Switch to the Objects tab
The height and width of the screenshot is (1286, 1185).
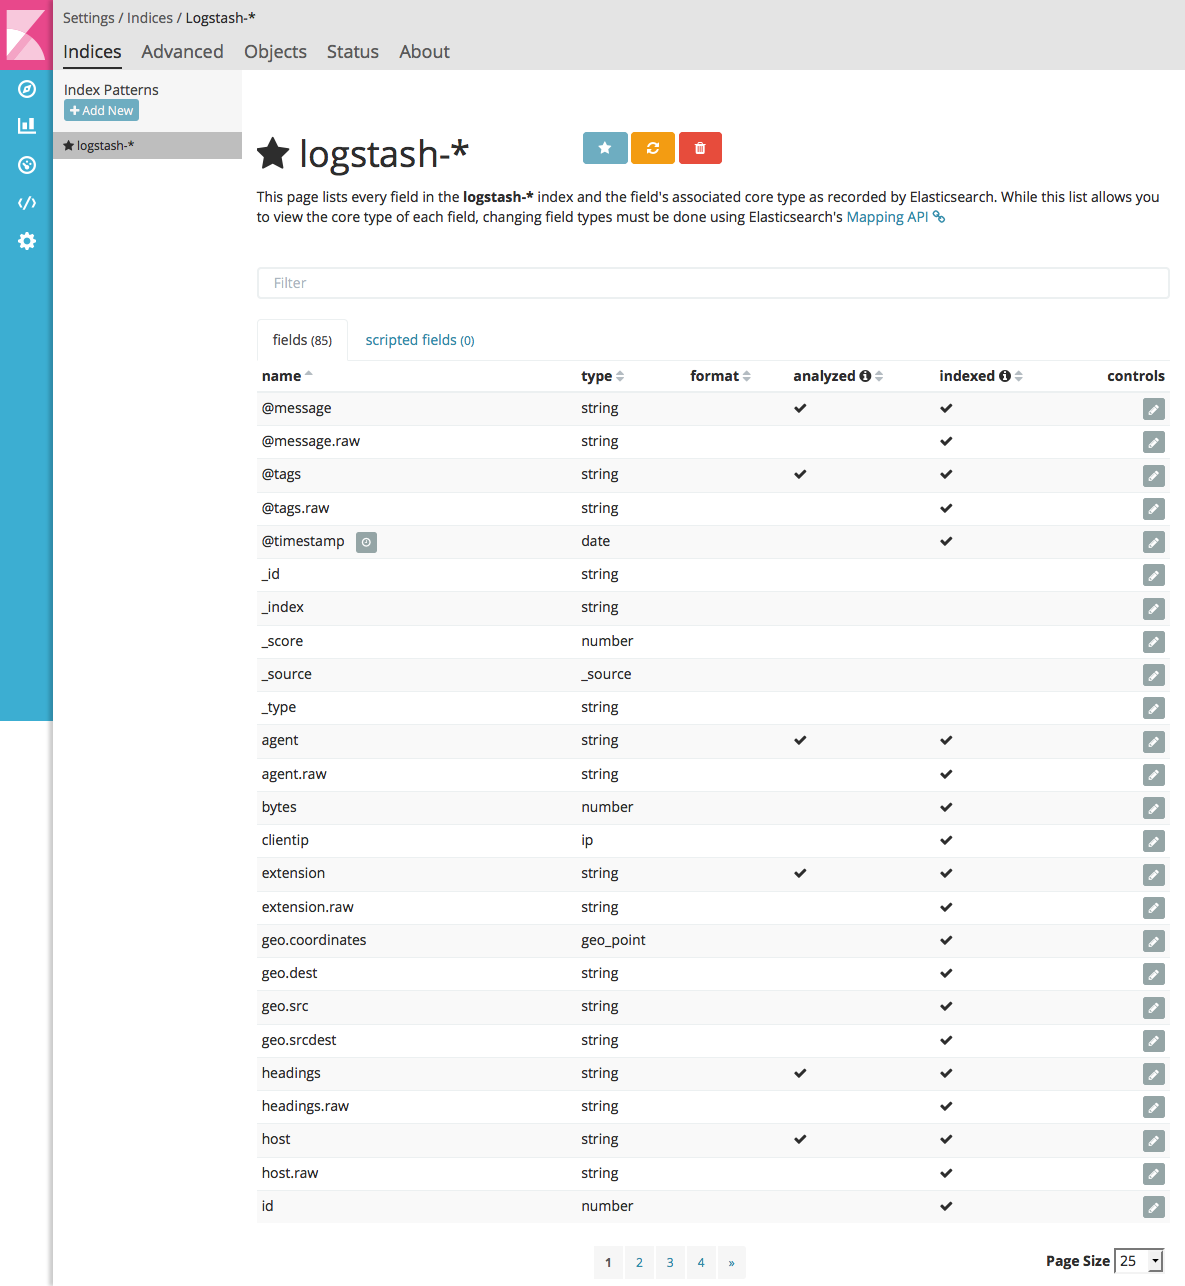(275, 52)
